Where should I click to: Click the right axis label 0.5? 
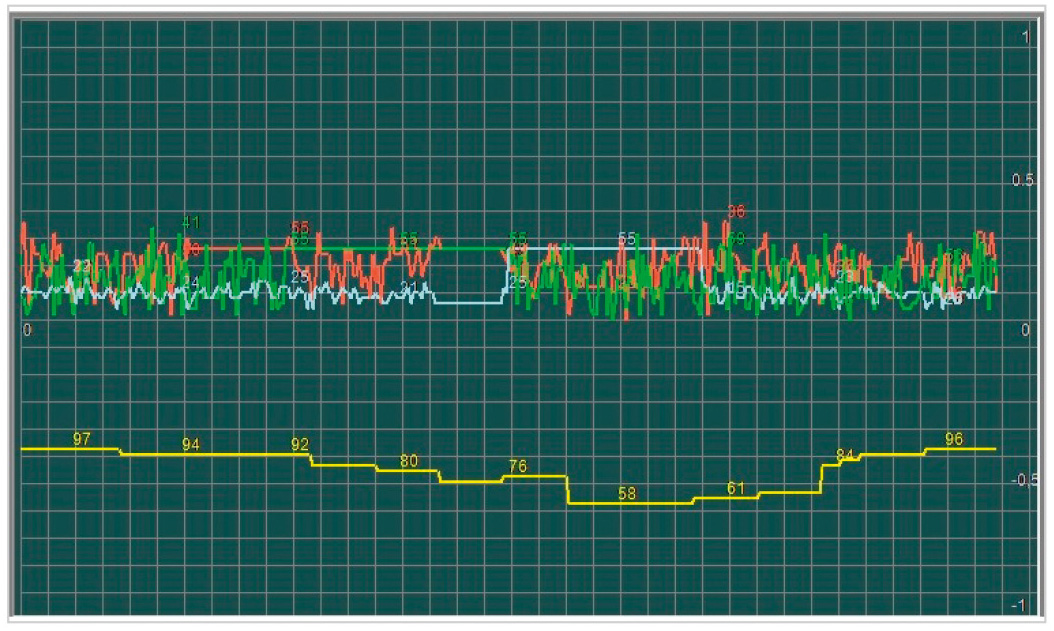coord(1023,180)
